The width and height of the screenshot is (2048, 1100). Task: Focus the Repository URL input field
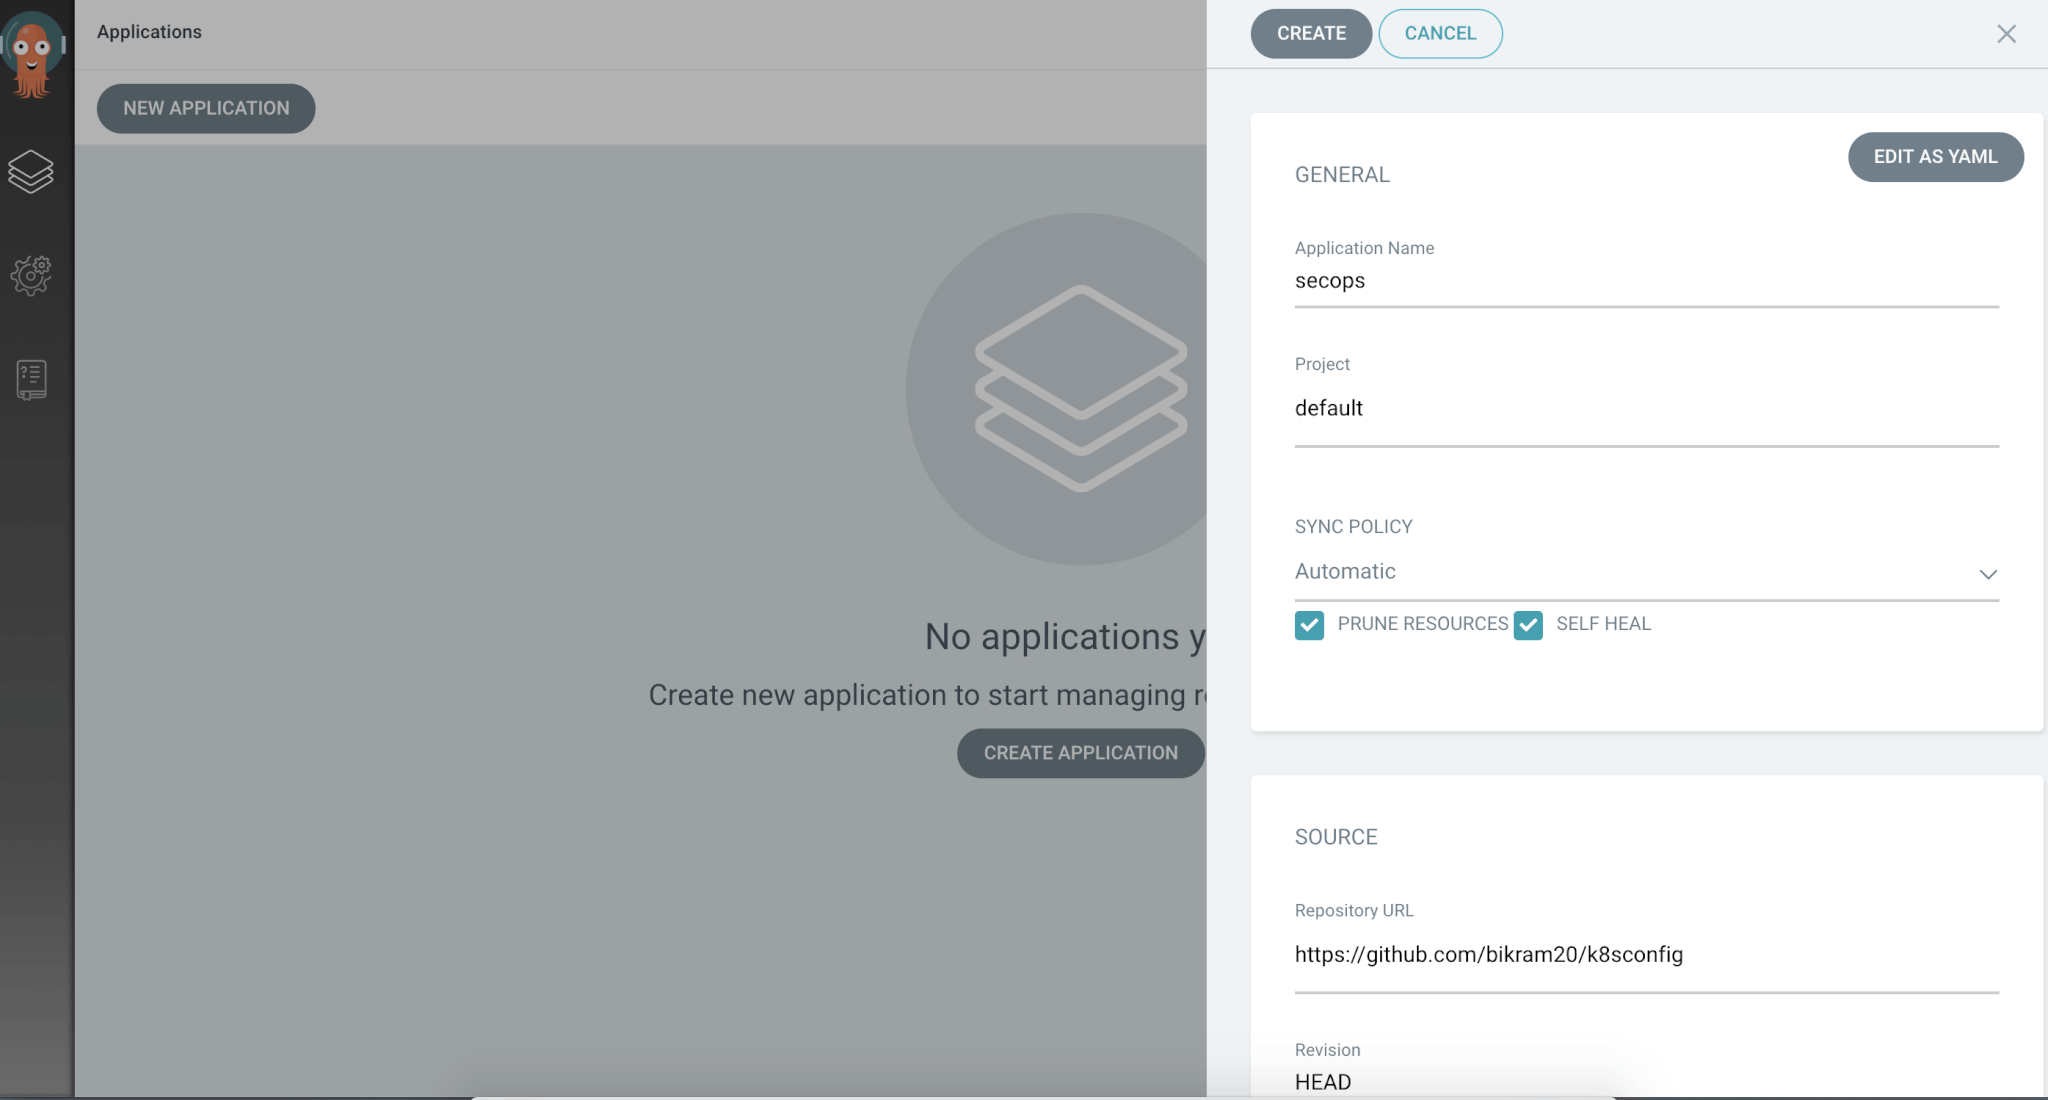point(1646,955)
